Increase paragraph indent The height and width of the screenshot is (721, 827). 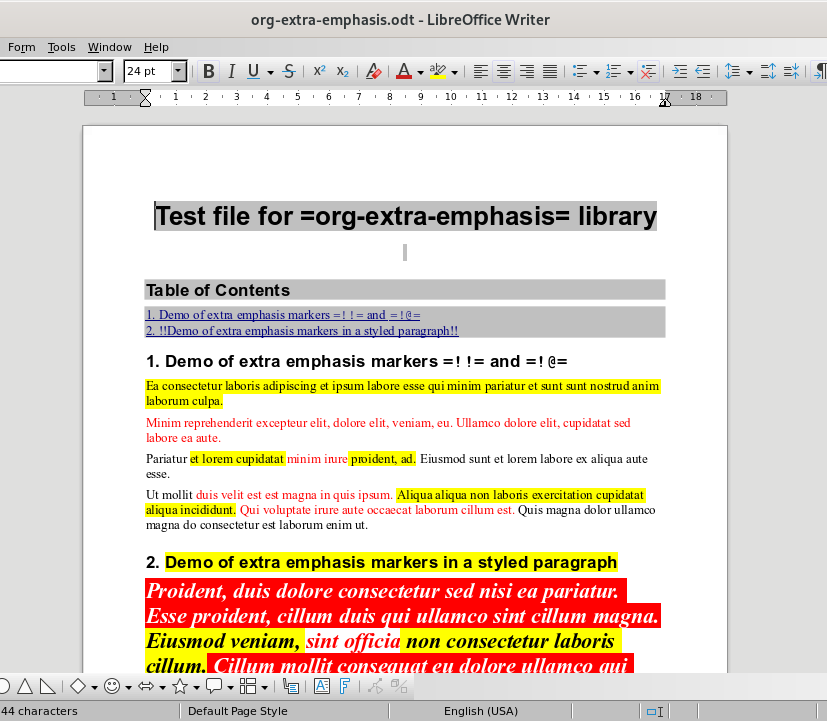[680, 71]
